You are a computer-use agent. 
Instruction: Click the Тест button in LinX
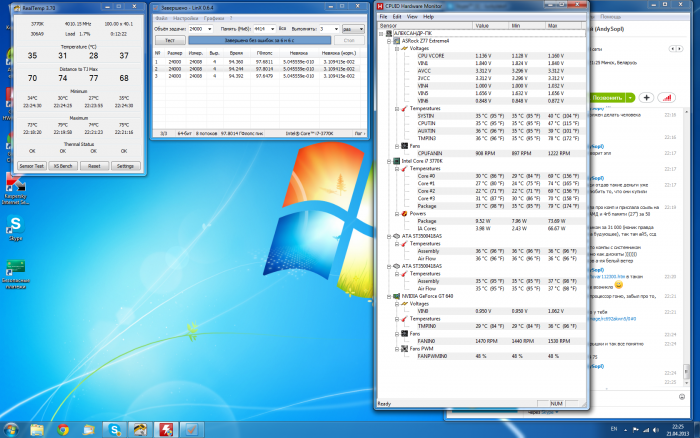click(x=170, y=40)
